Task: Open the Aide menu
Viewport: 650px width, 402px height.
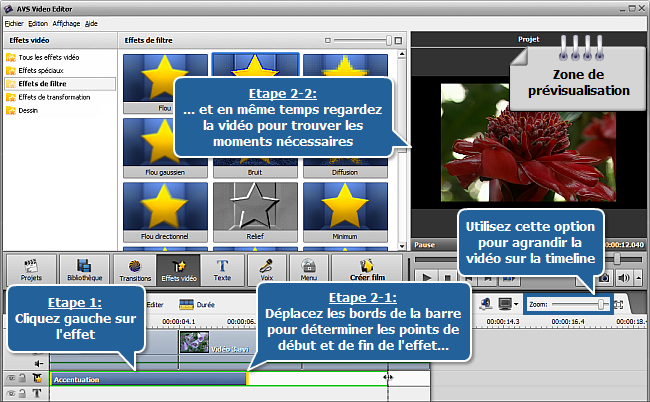Action: click(91, 24)
